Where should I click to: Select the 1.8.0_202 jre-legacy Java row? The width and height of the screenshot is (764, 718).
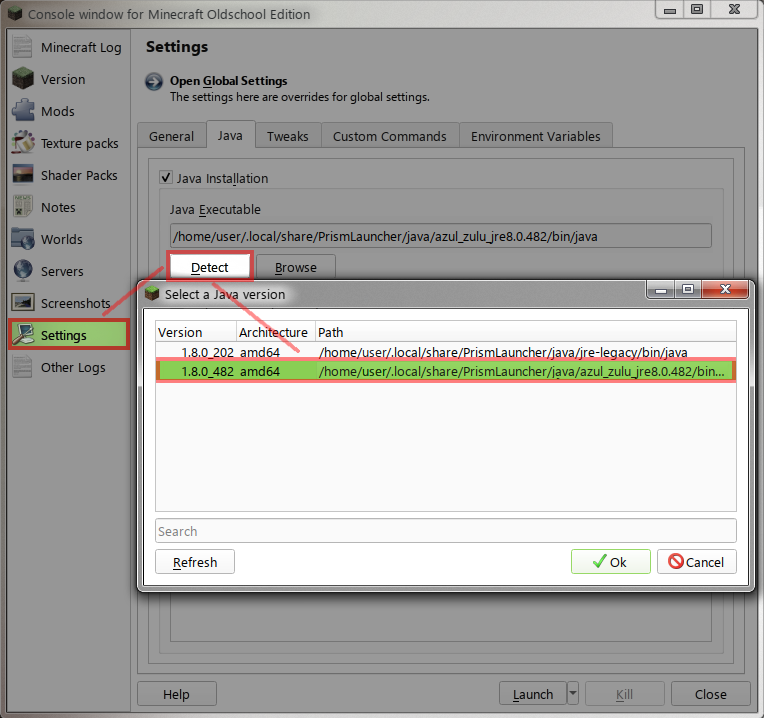445,352
